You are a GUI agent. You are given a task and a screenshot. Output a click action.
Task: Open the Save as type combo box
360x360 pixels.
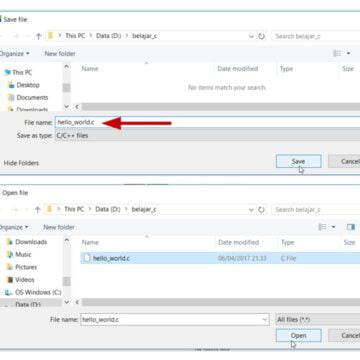pos(207,136)
